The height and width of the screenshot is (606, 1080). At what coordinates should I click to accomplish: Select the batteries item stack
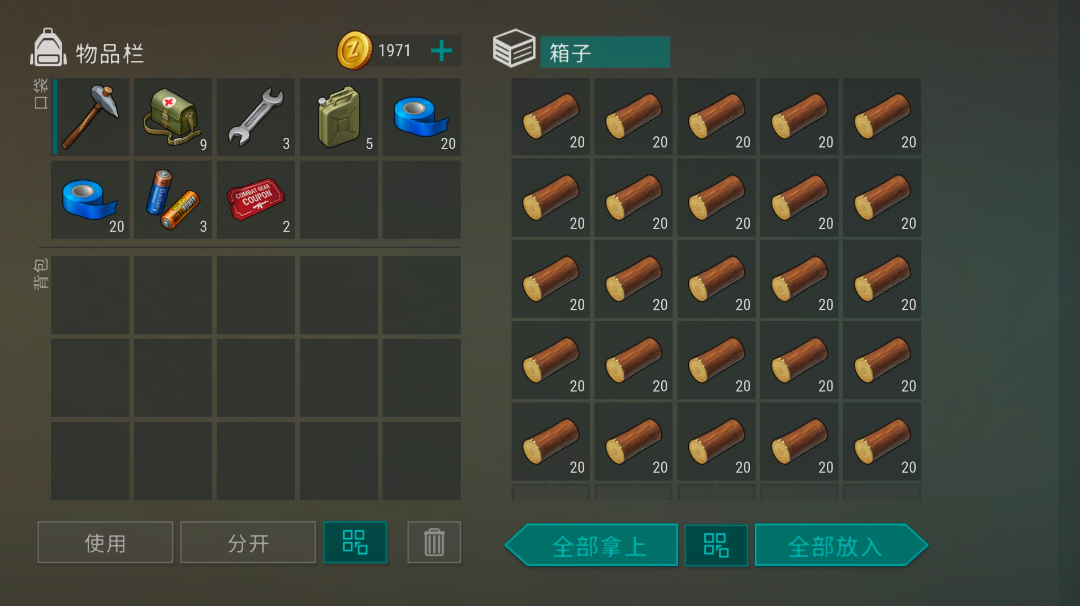point(173,200)
